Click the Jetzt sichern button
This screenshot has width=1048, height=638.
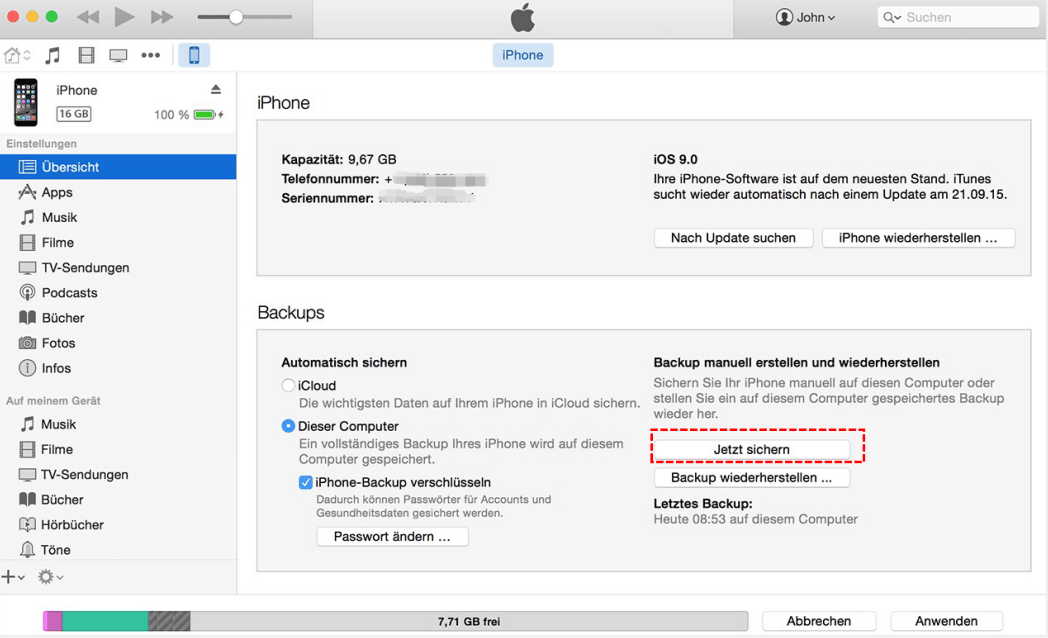tap(751, 449)
